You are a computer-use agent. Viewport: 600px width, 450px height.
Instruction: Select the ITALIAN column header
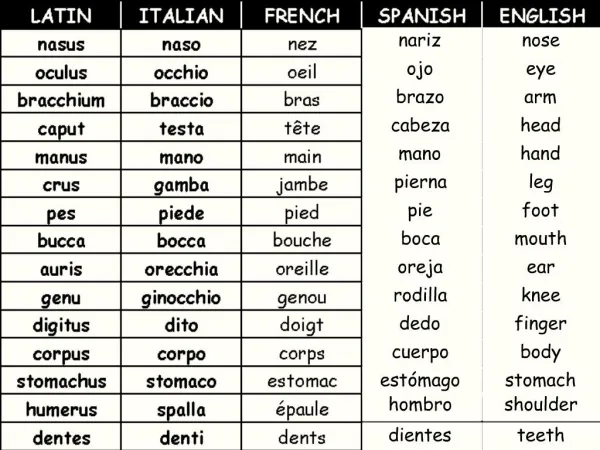(x=181, y=15)
